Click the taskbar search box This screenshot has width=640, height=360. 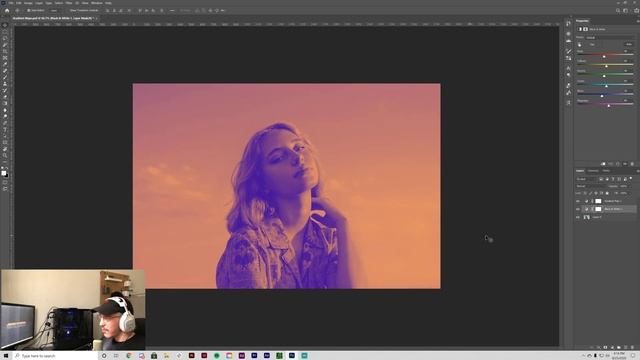tap(55, 356)
